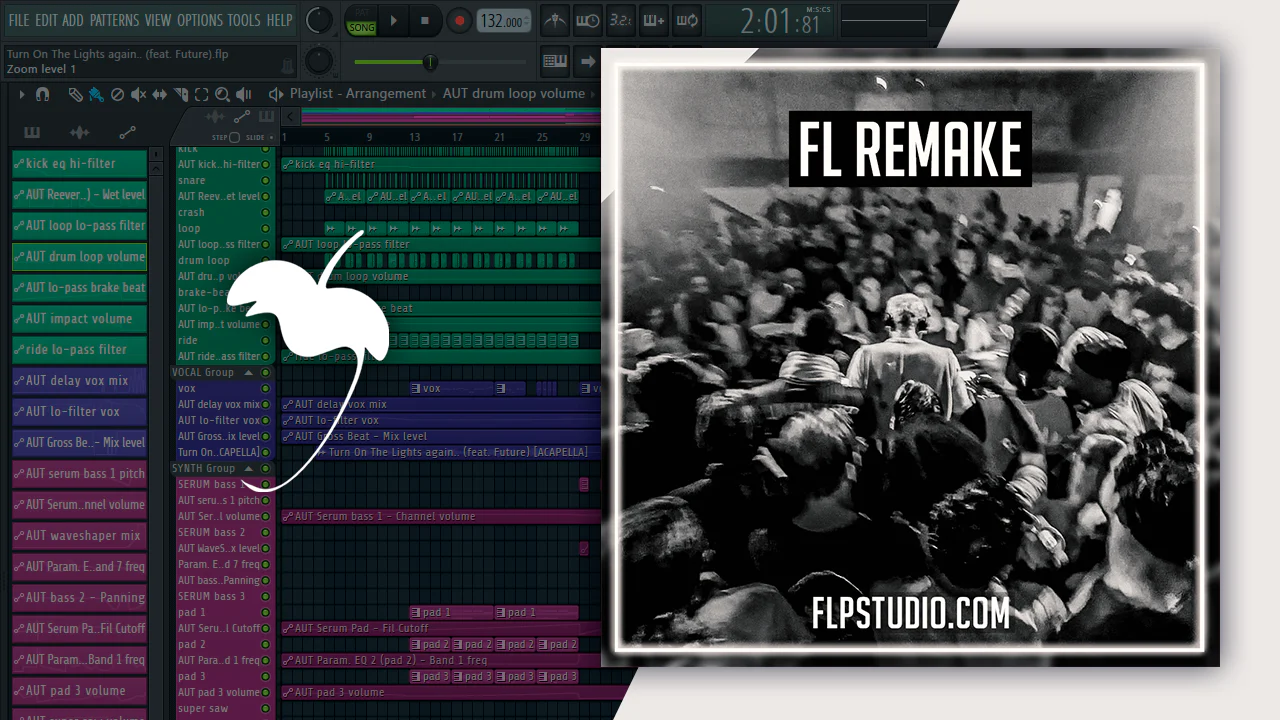Select the playlist Delete tool
The image size is (1280, 720).
click(117, 94)
